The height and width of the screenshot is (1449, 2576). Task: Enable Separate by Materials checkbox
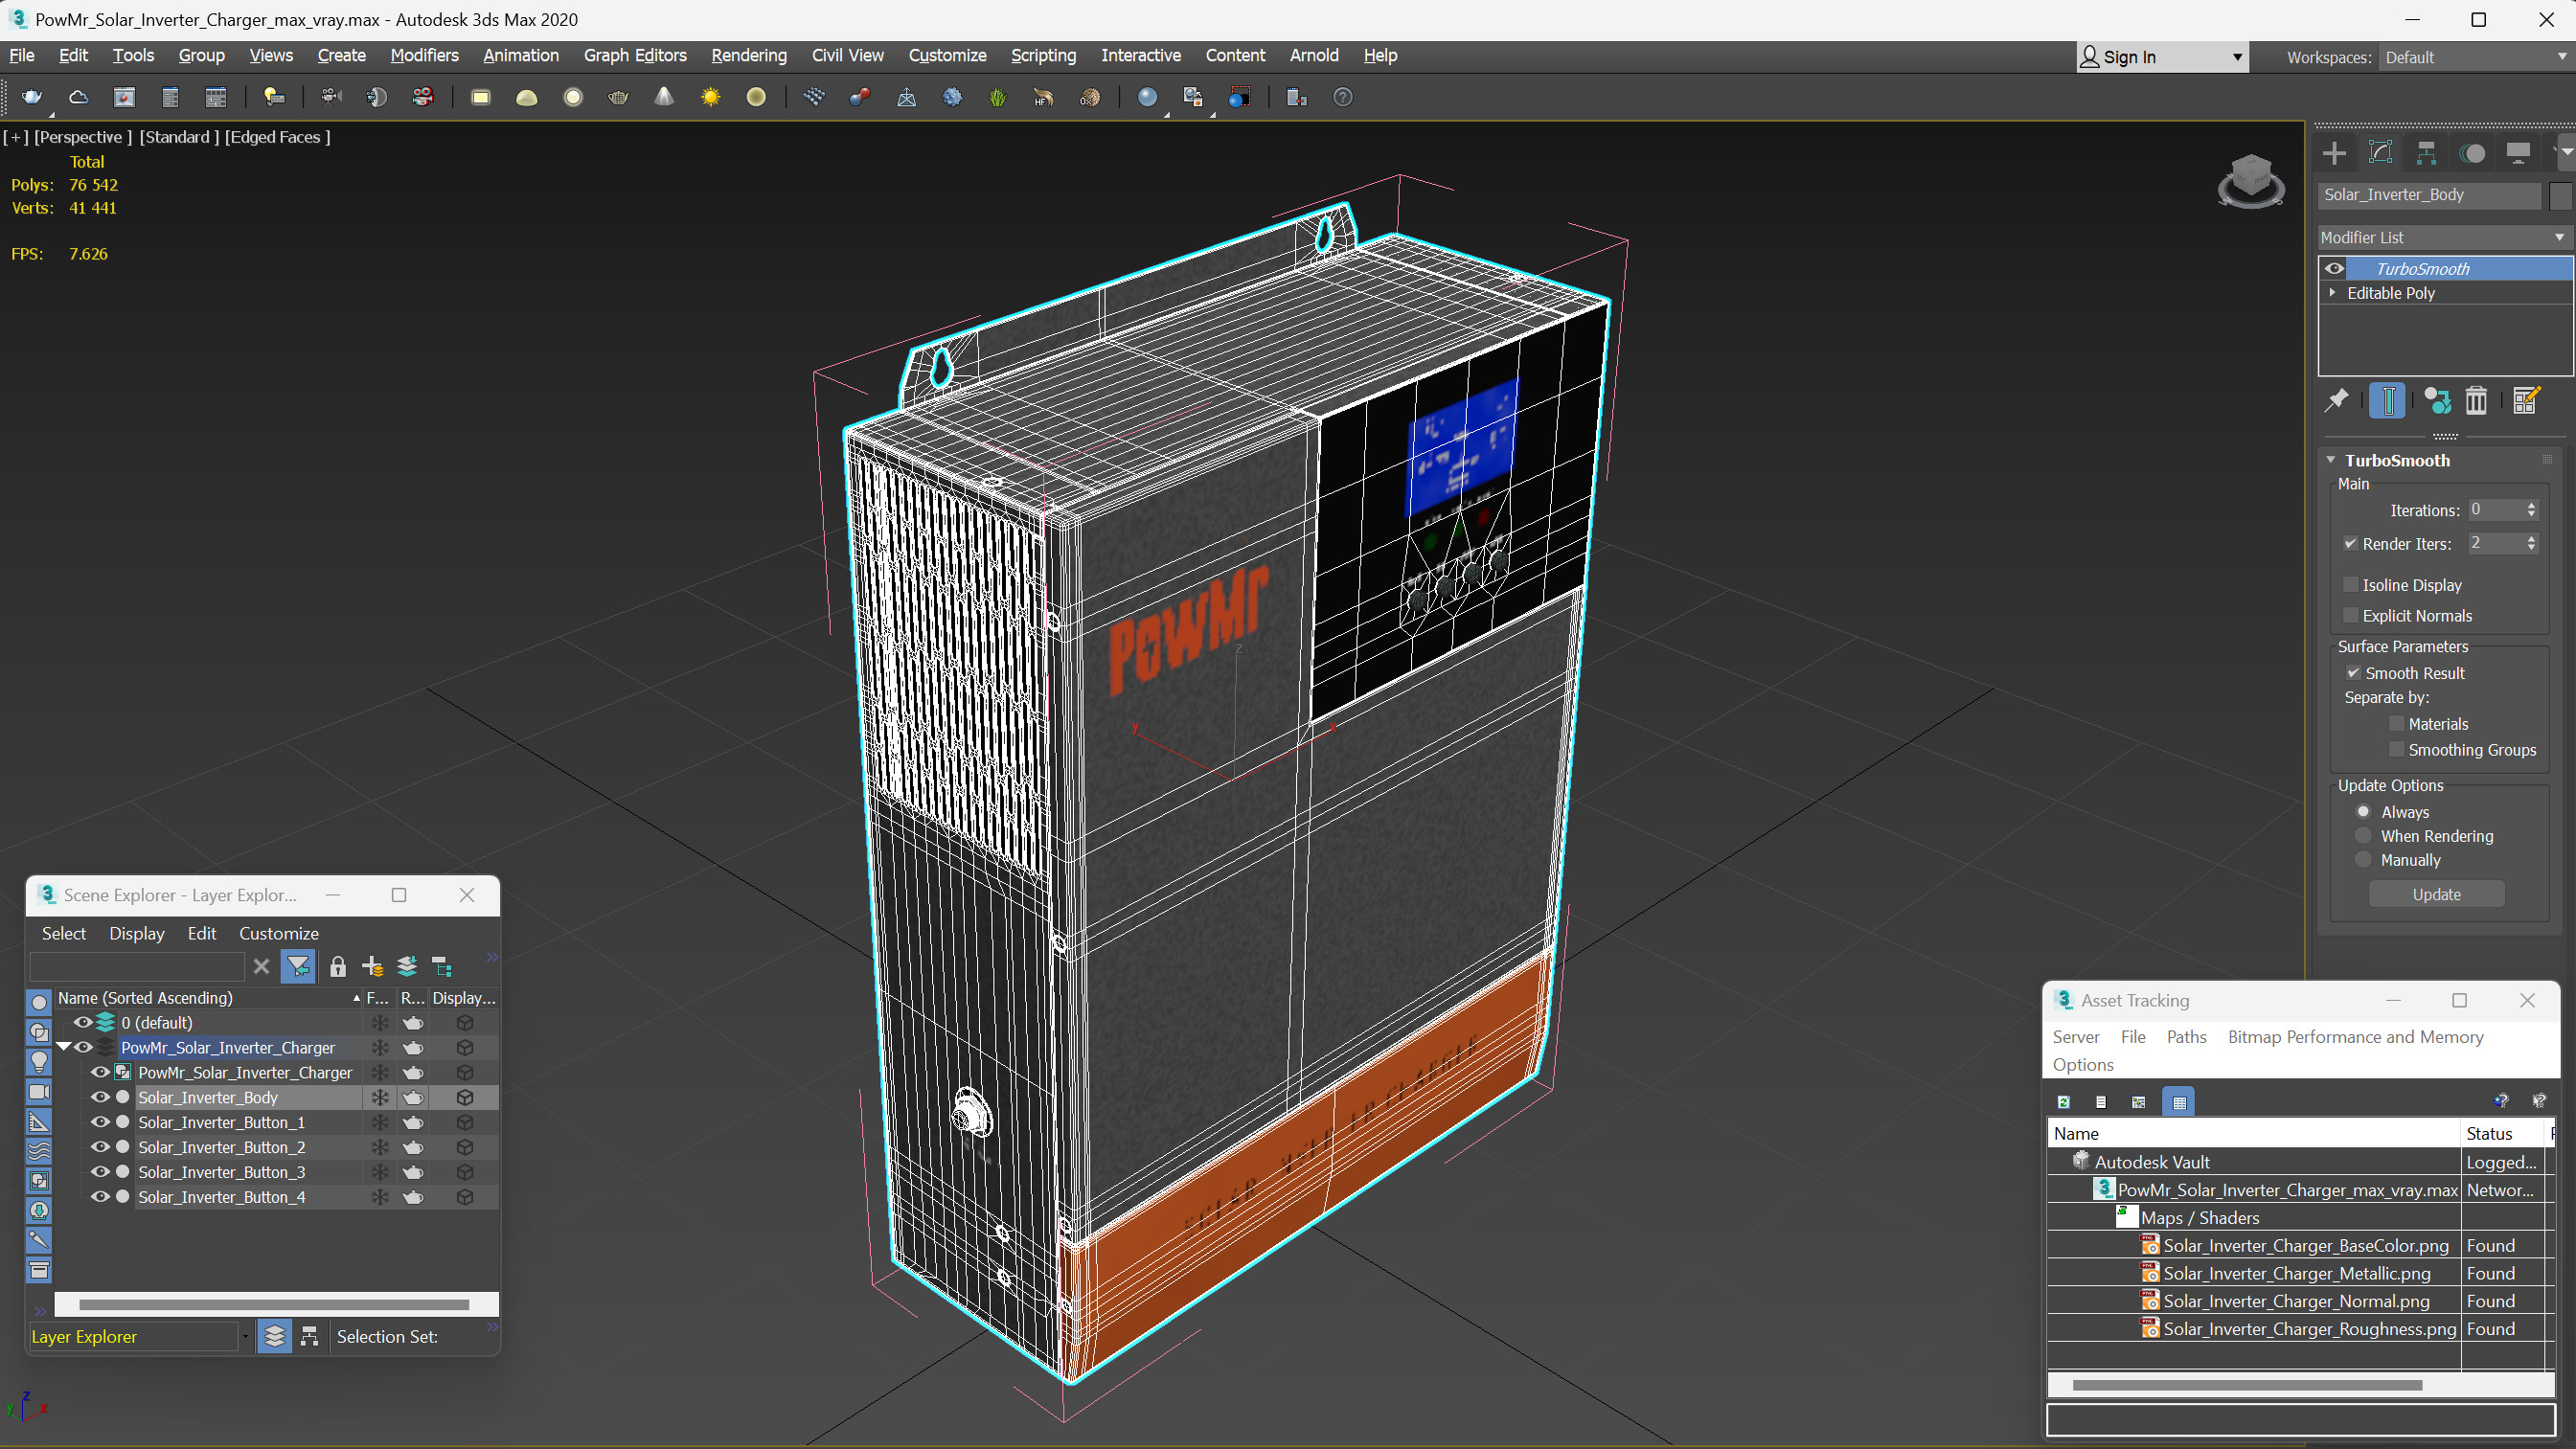(x=2396, y=724)
